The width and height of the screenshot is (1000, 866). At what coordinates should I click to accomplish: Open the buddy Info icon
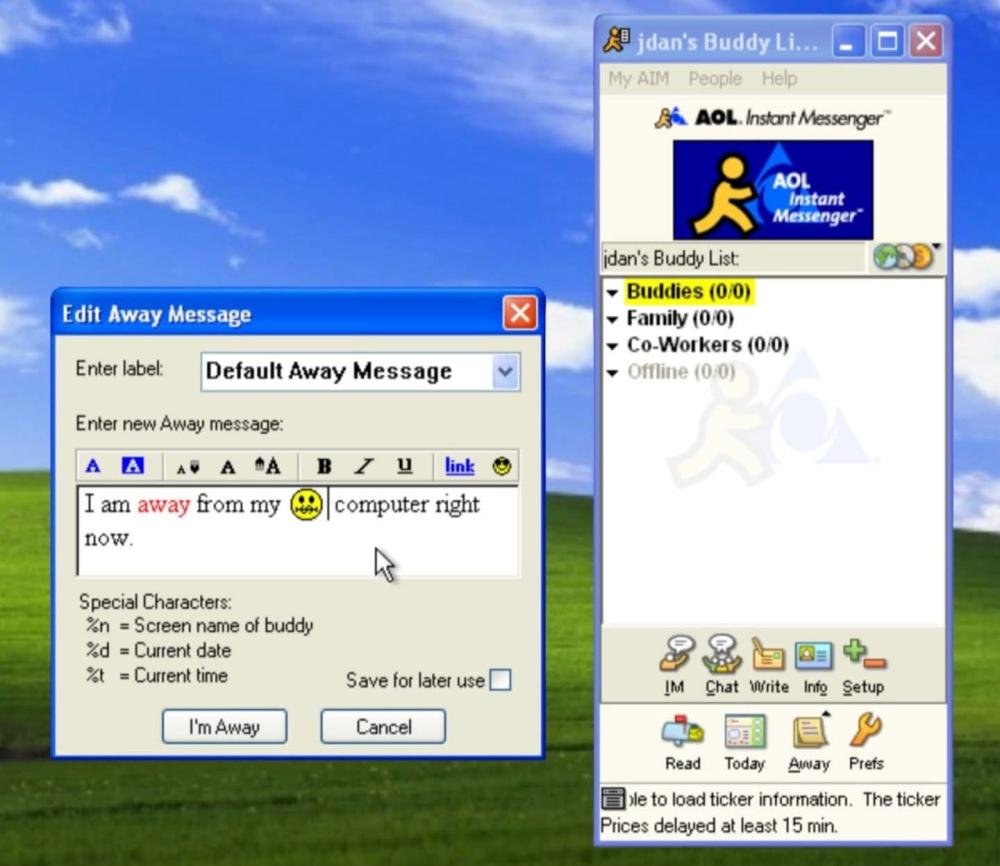(x=814, y=656)
